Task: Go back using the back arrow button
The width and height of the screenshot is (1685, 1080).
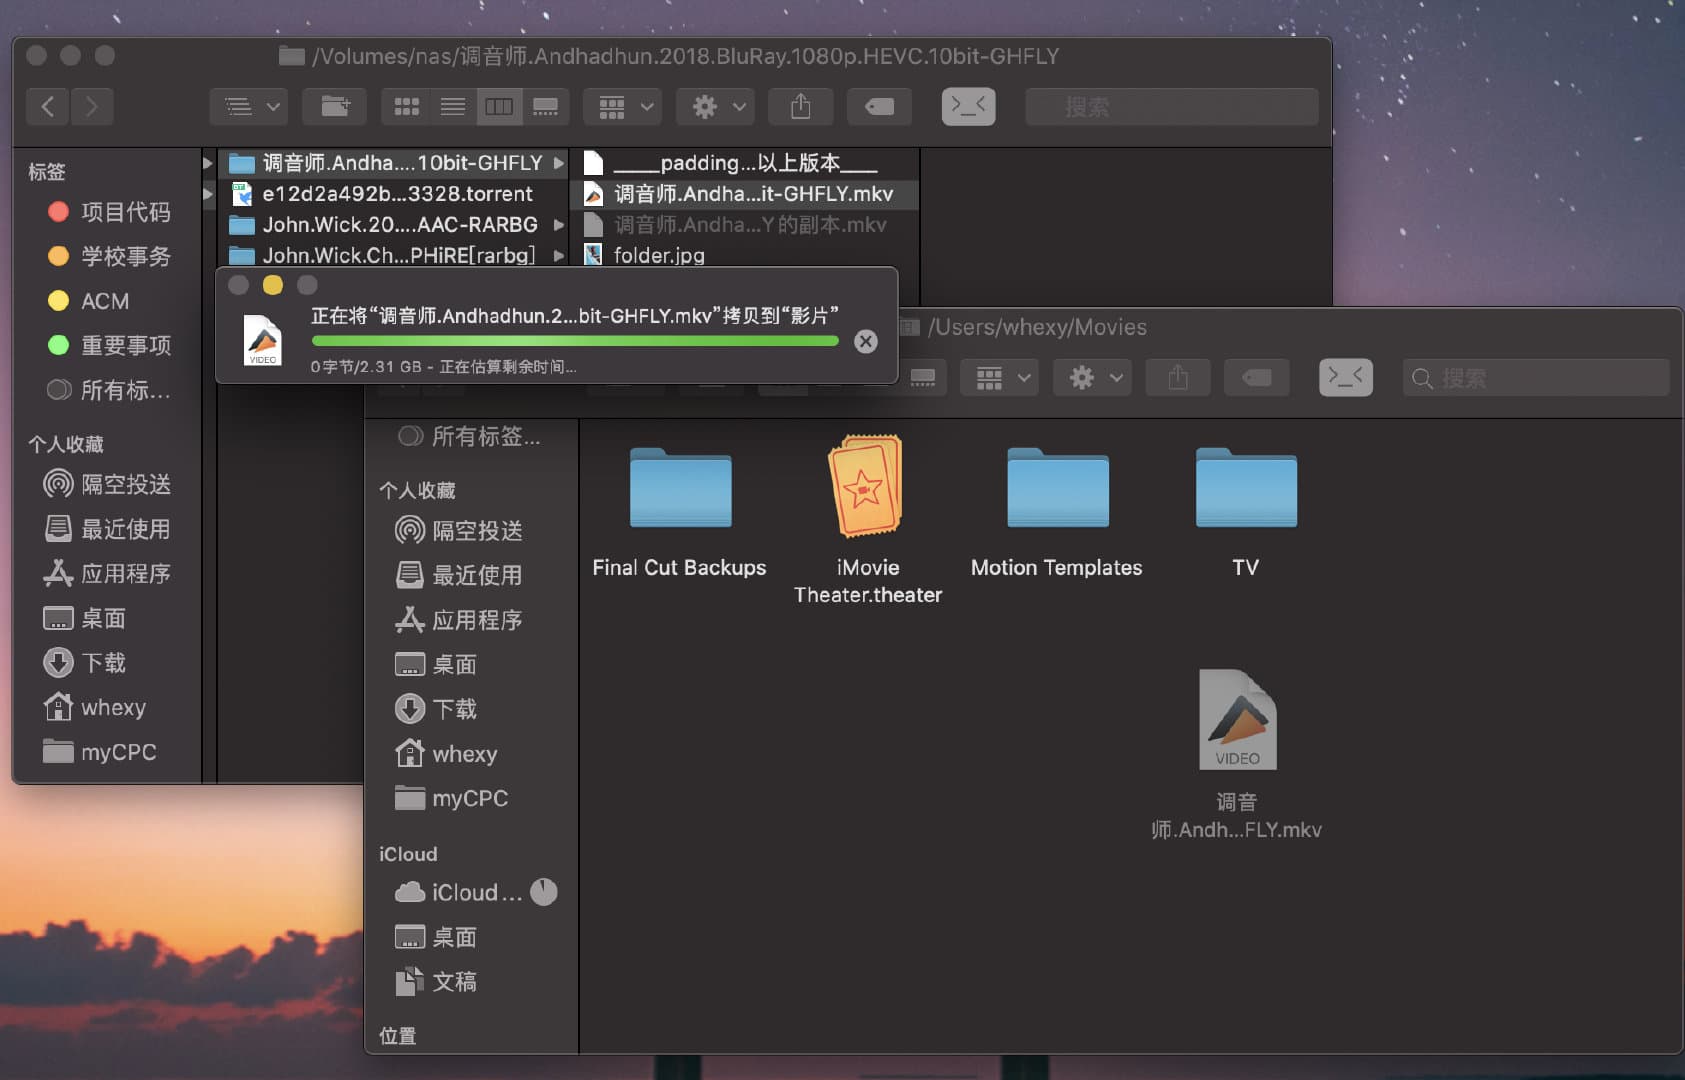Action: pyautogui.click(x=47, y=106)
